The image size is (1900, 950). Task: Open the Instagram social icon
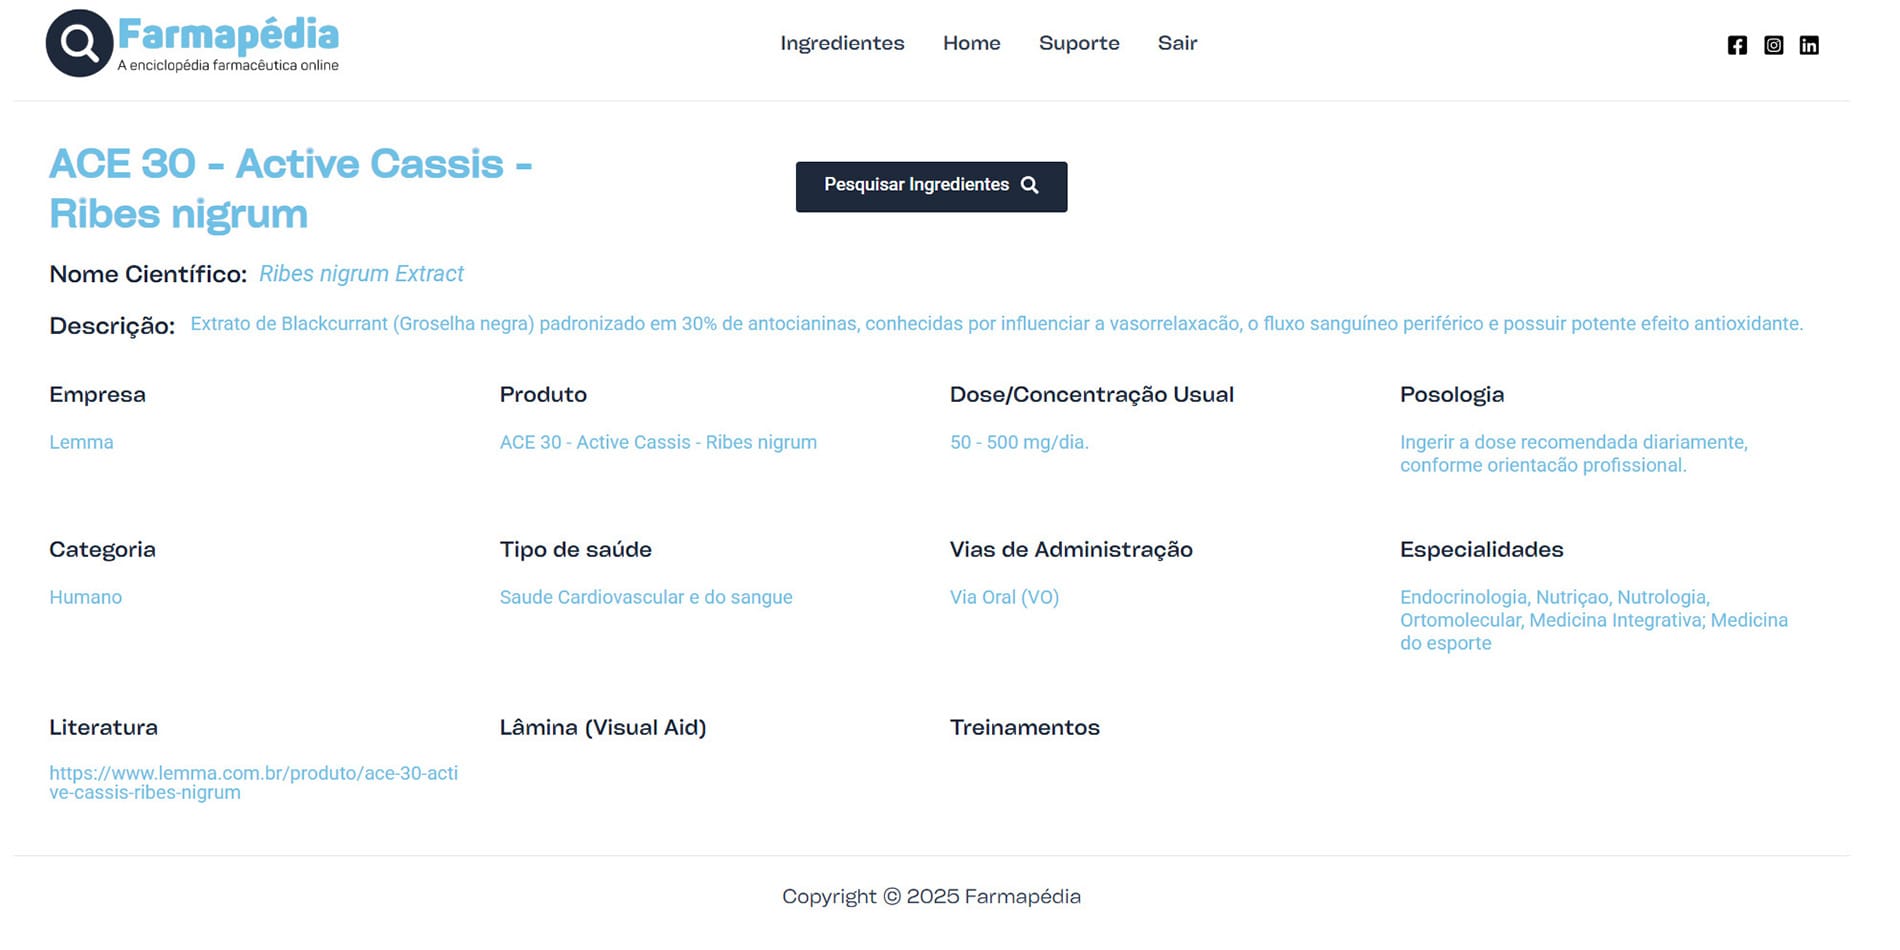pos(1773,45)
